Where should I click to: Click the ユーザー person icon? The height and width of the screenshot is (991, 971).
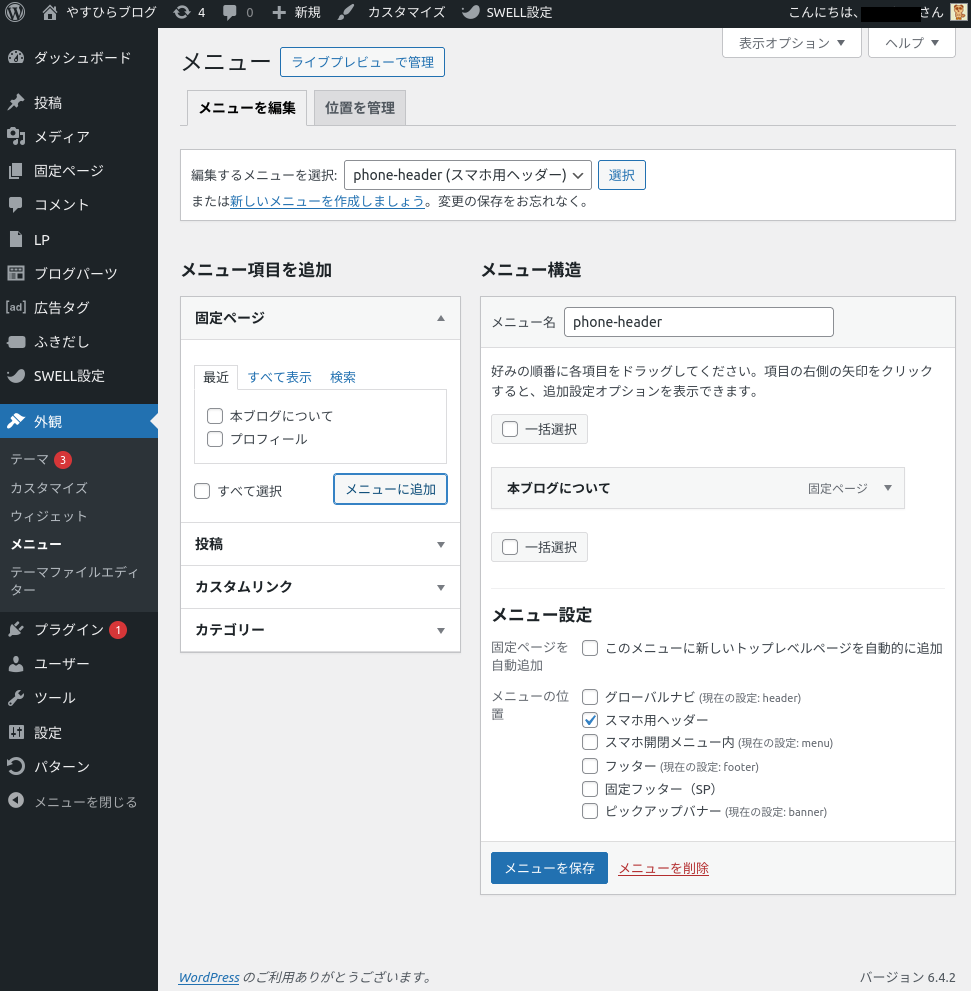click(x=16, y=664)
